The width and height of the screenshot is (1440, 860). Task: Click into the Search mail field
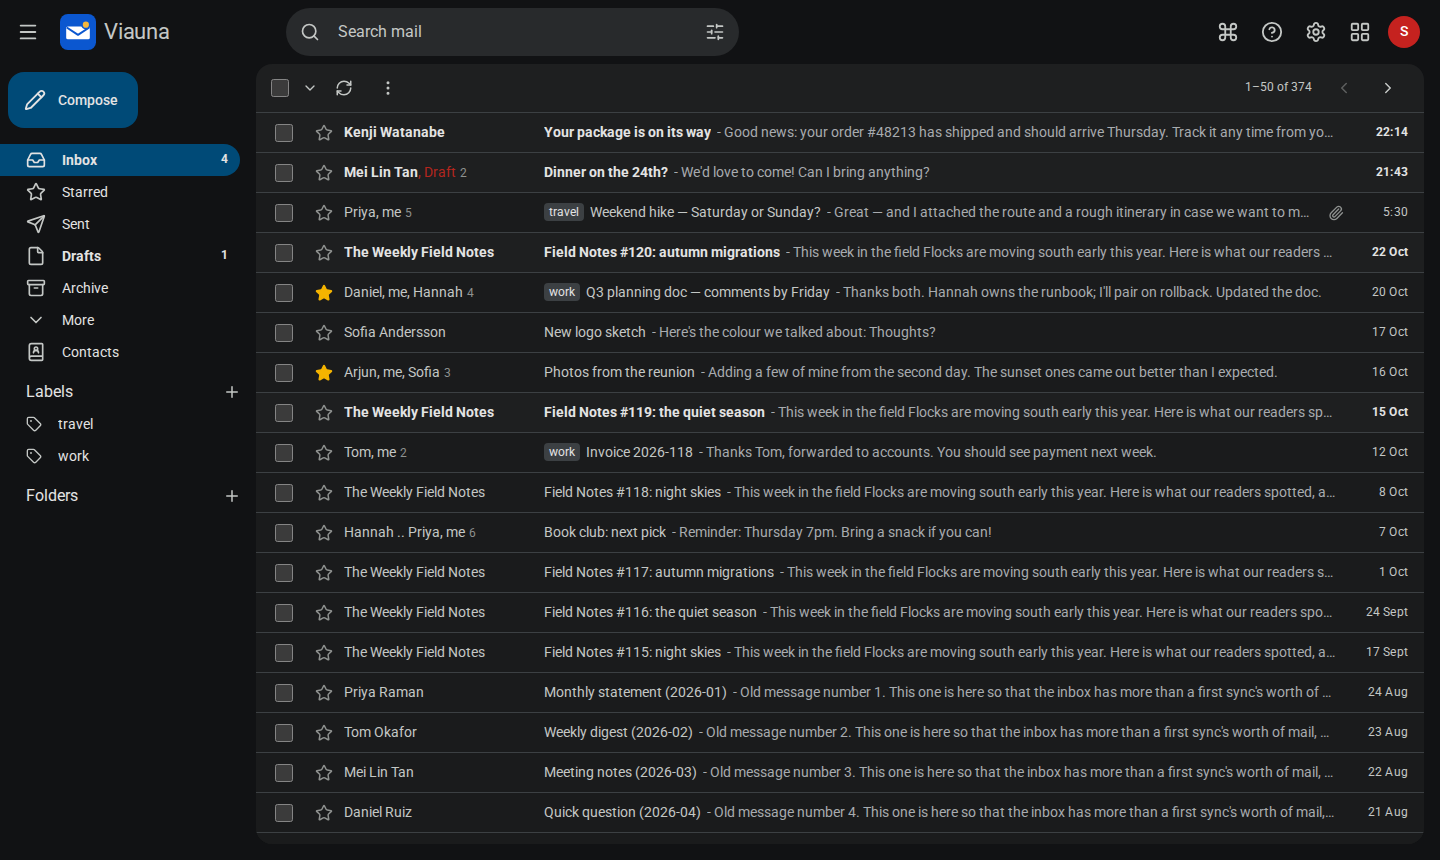tap(512, 32)
